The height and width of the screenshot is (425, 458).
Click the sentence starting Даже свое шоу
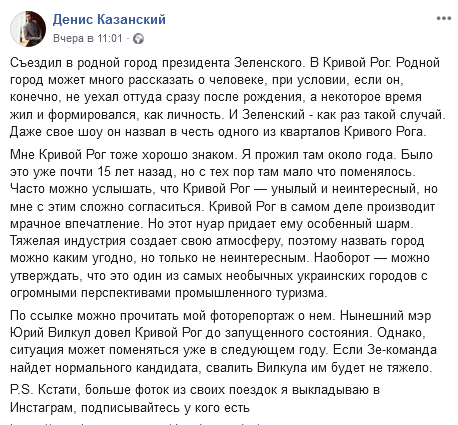click(x=218, y=132)
